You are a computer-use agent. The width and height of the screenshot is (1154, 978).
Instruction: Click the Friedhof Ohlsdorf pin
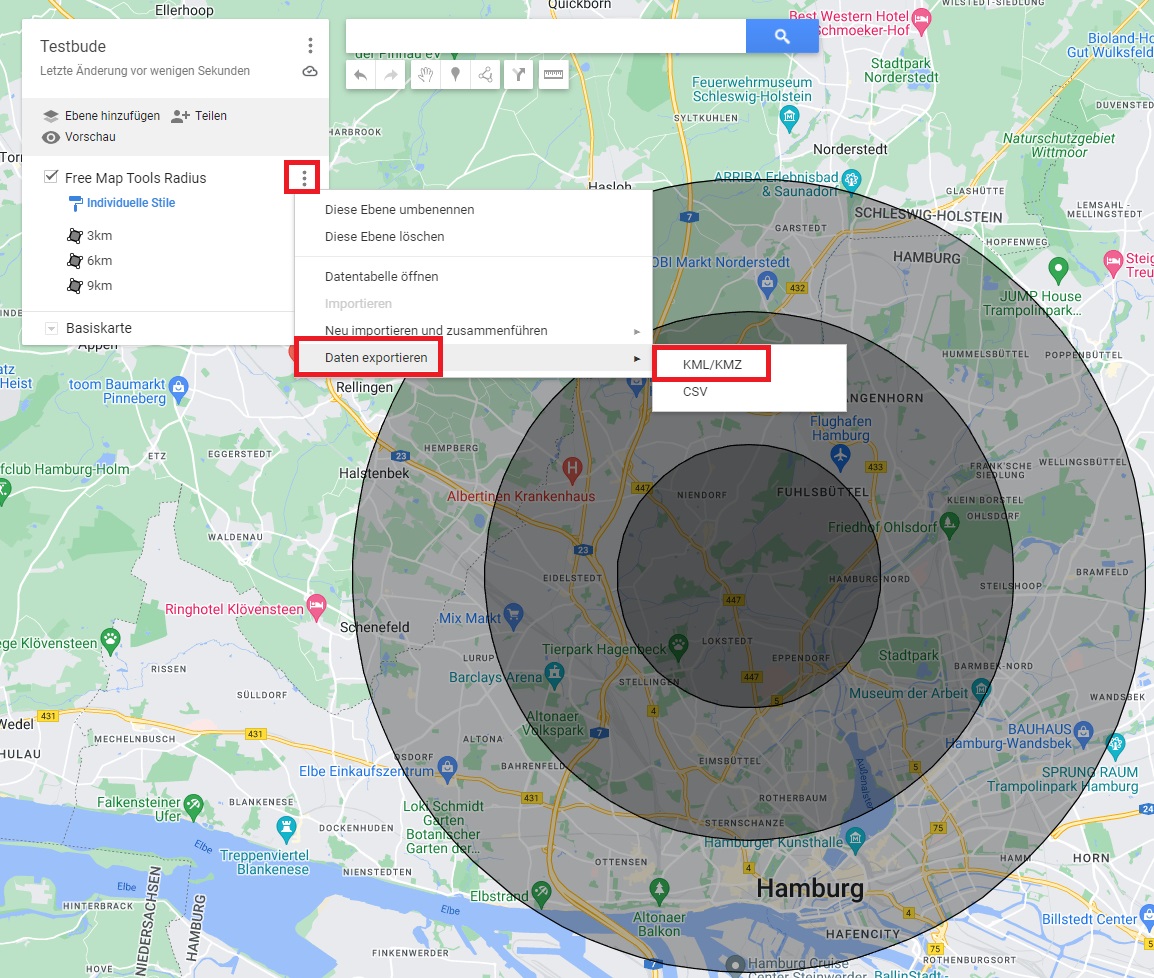click(949, 525)
